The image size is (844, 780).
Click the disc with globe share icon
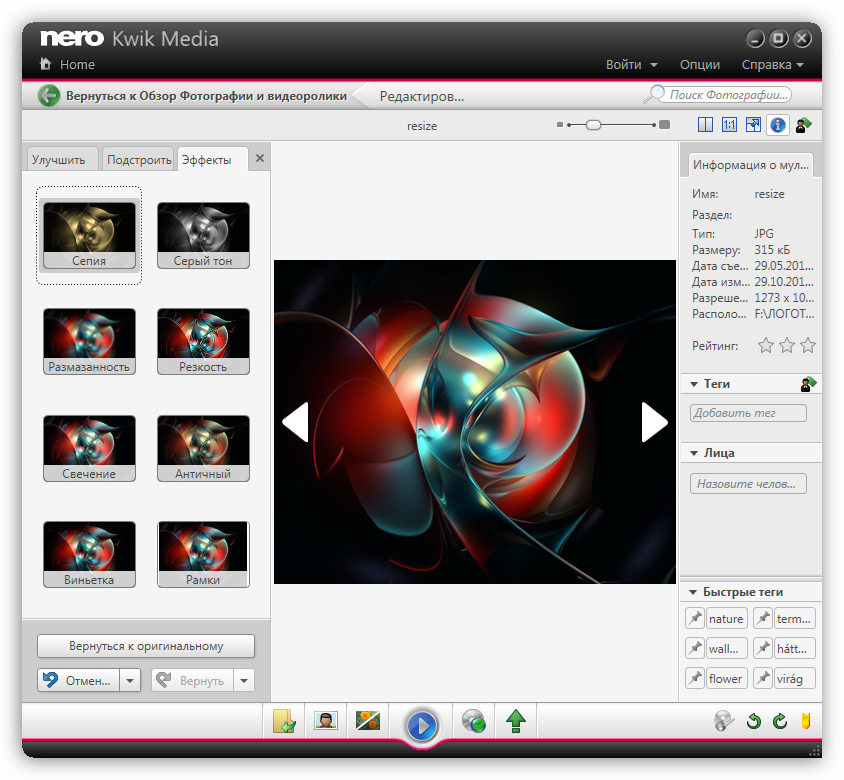coord(474,721)
